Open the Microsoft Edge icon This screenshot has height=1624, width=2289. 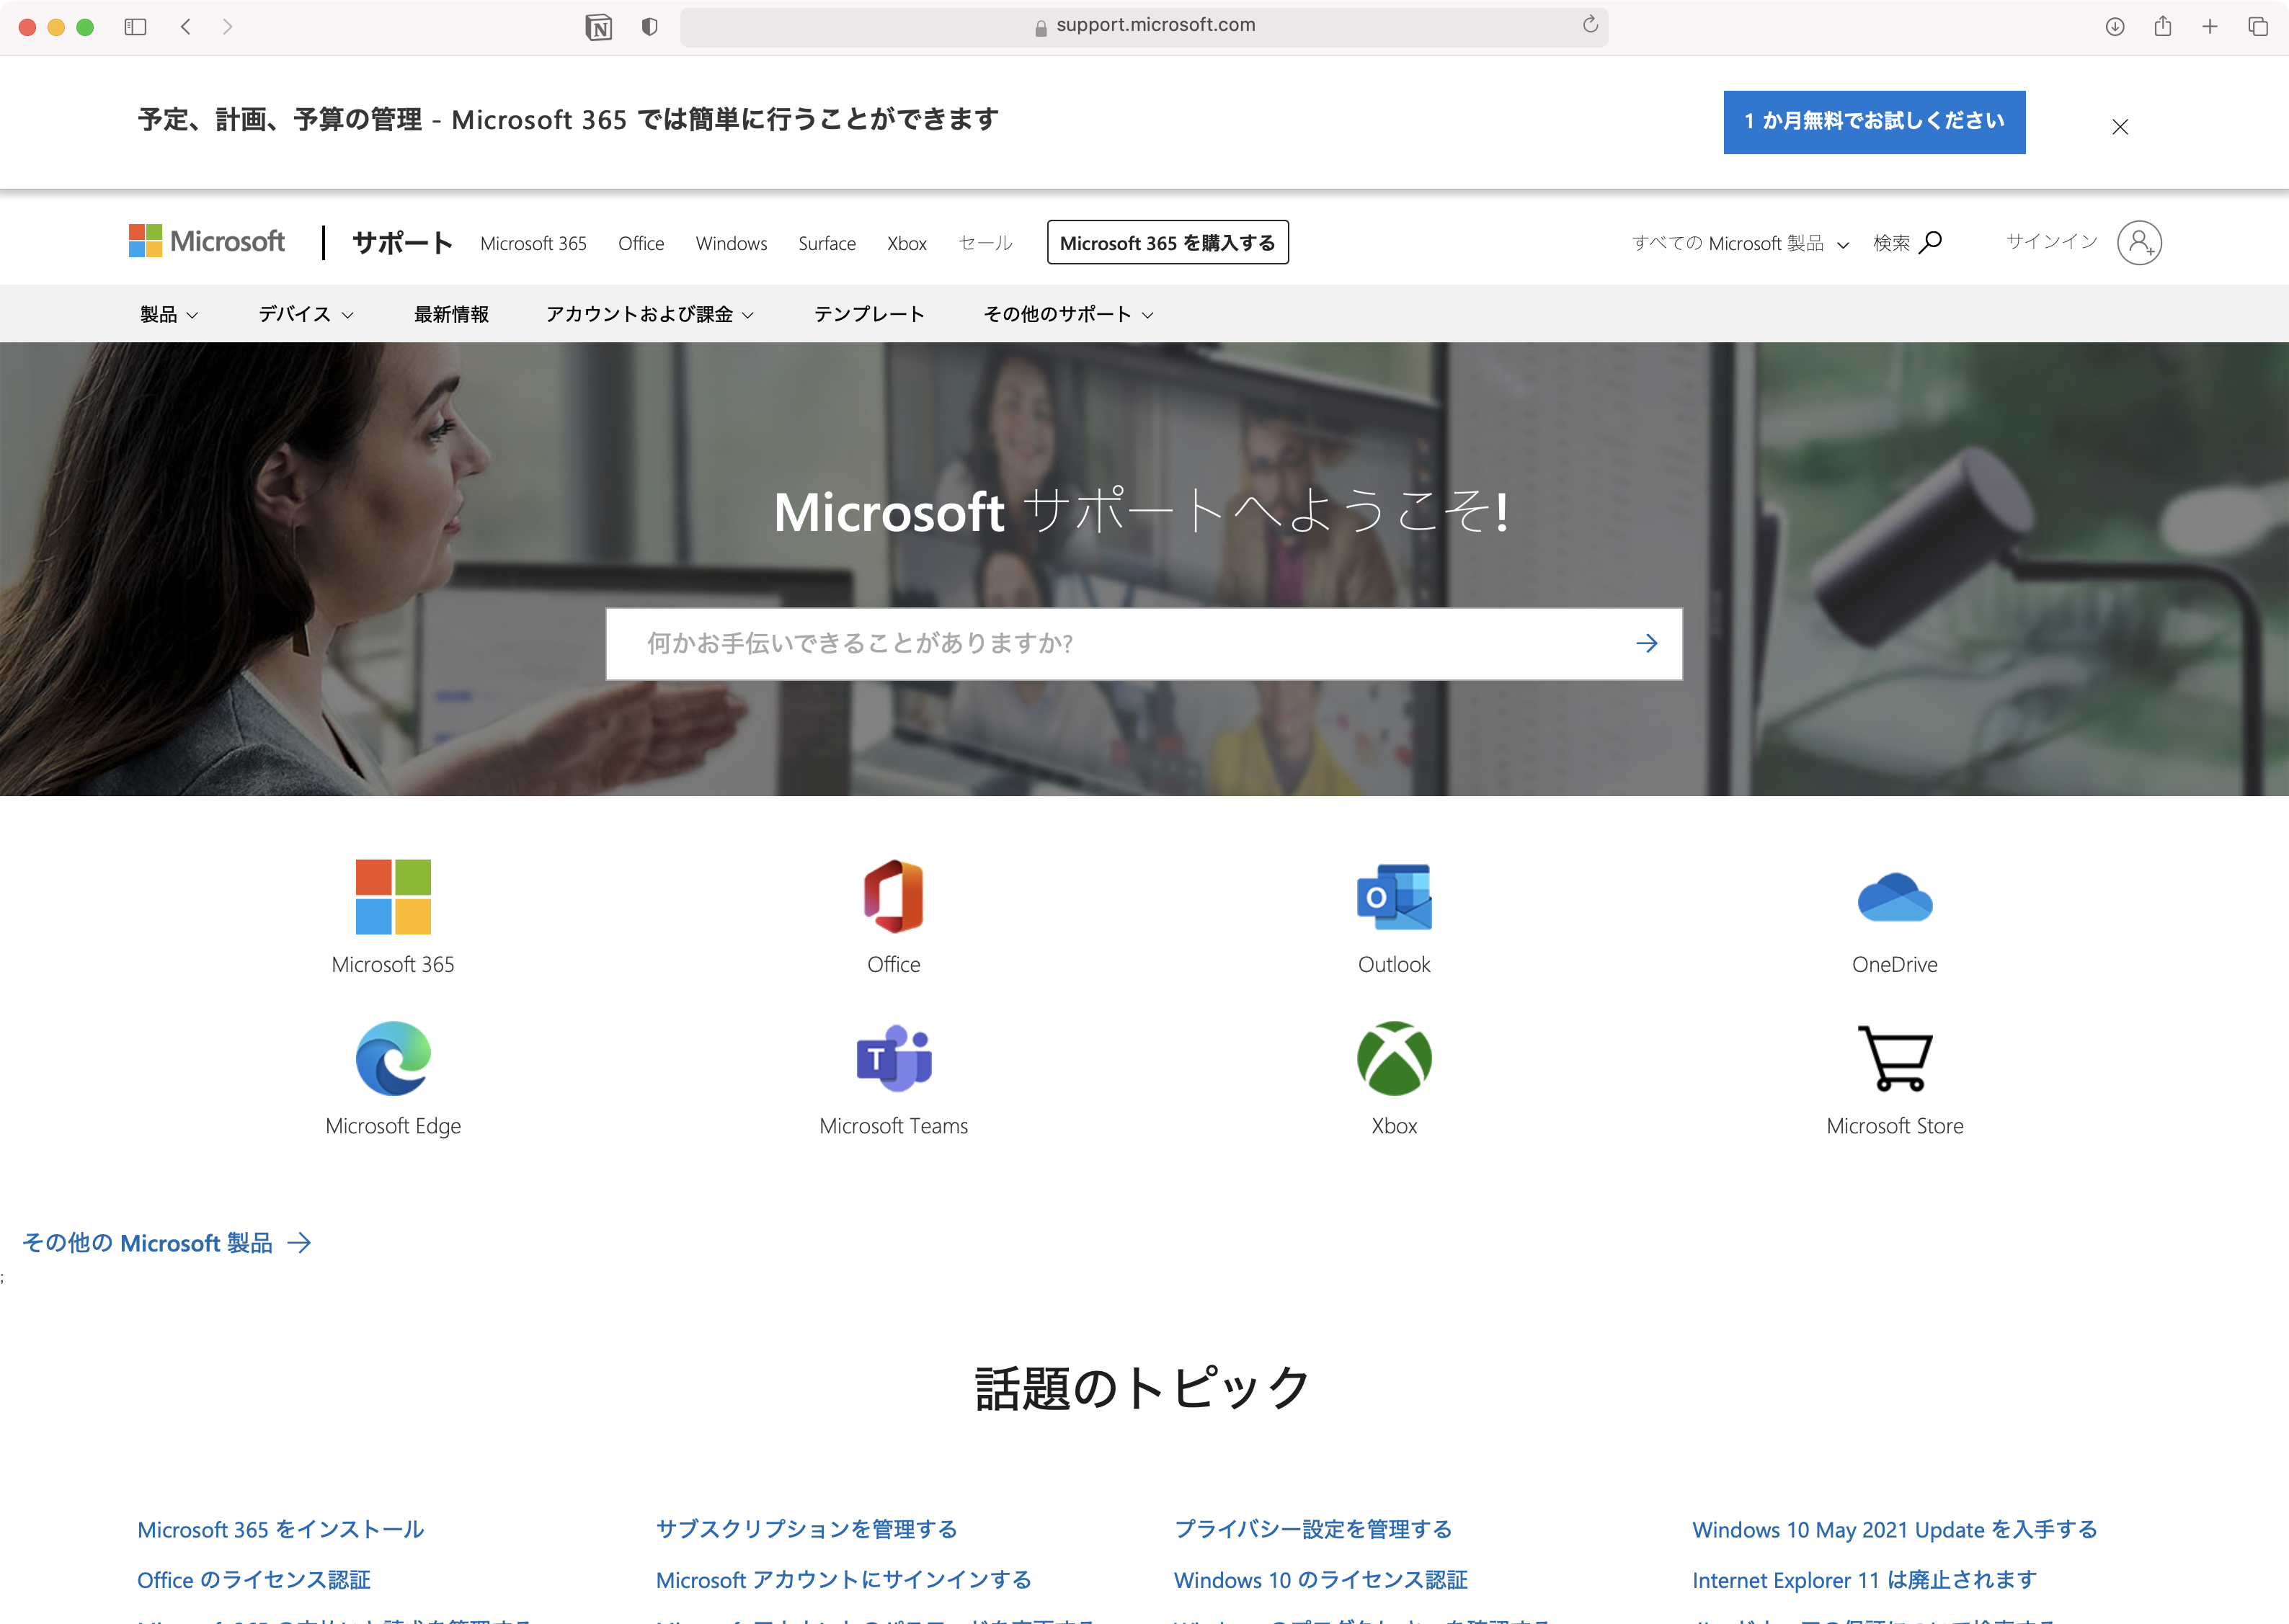393,1058
